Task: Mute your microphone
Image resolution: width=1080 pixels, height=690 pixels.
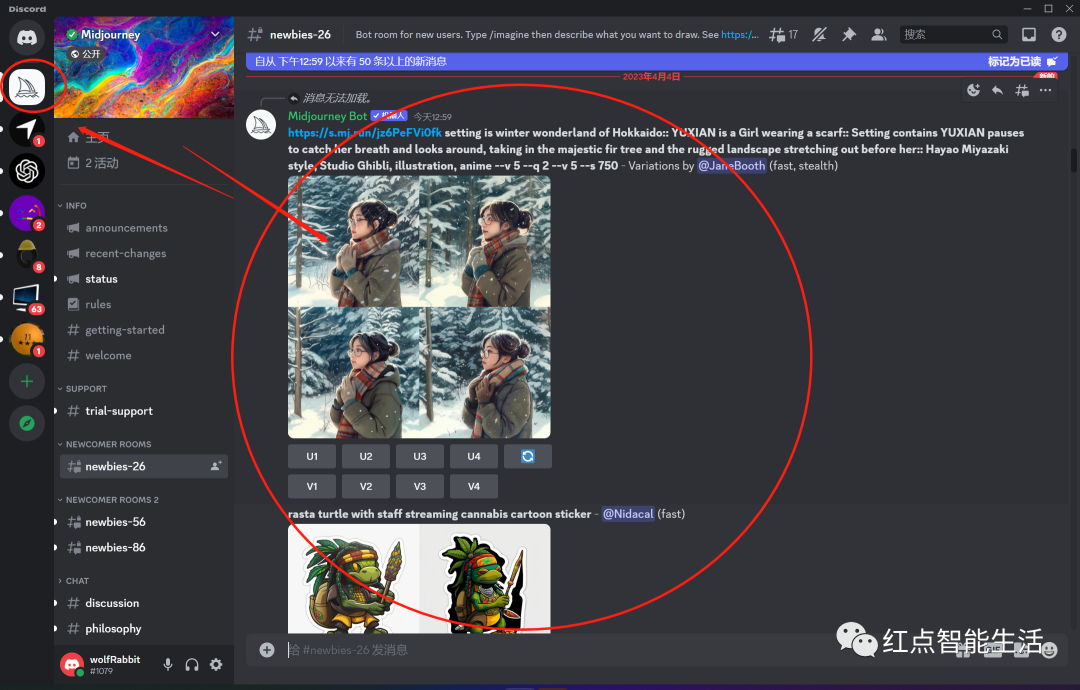Action: coord(167,663)
